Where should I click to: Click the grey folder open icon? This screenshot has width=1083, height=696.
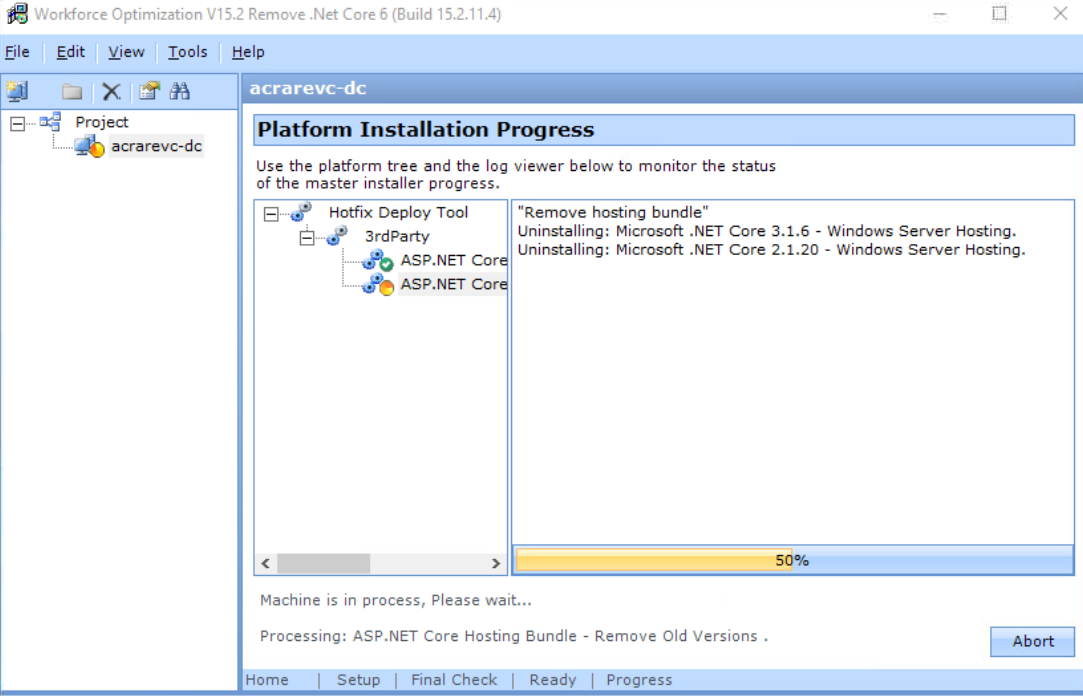(x=72, y=92)
